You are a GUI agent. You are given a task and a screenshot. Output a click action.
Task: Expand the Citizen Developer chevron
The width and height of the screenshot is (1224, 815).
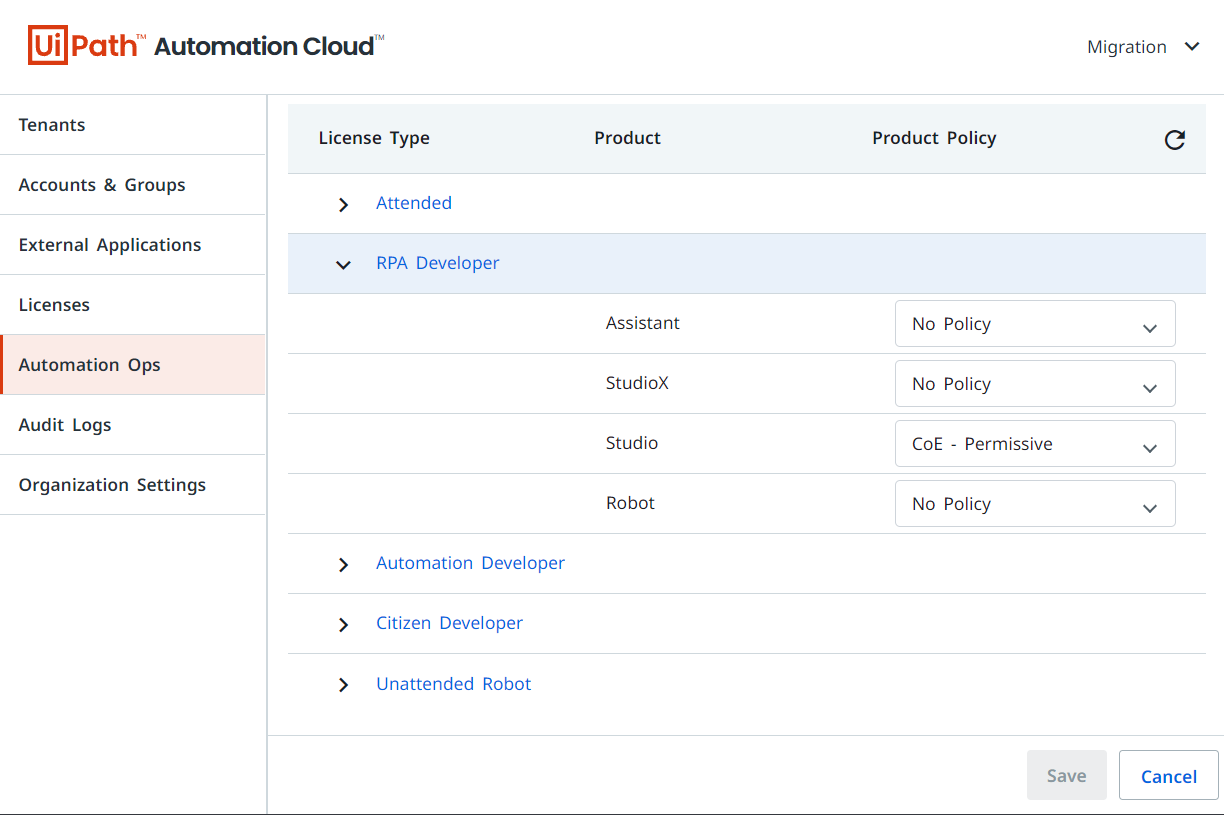[343, 624]
